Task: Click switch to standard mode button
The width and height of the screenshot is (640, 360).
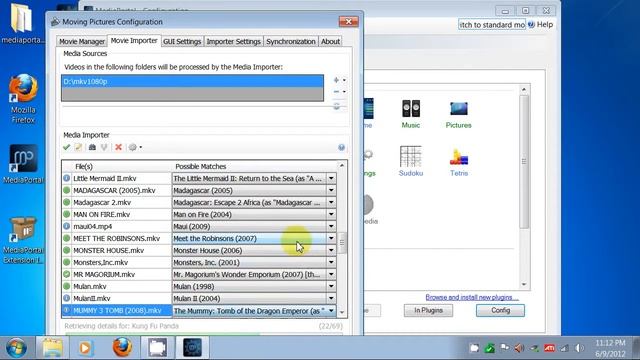Action: click(x=492, y=24)
